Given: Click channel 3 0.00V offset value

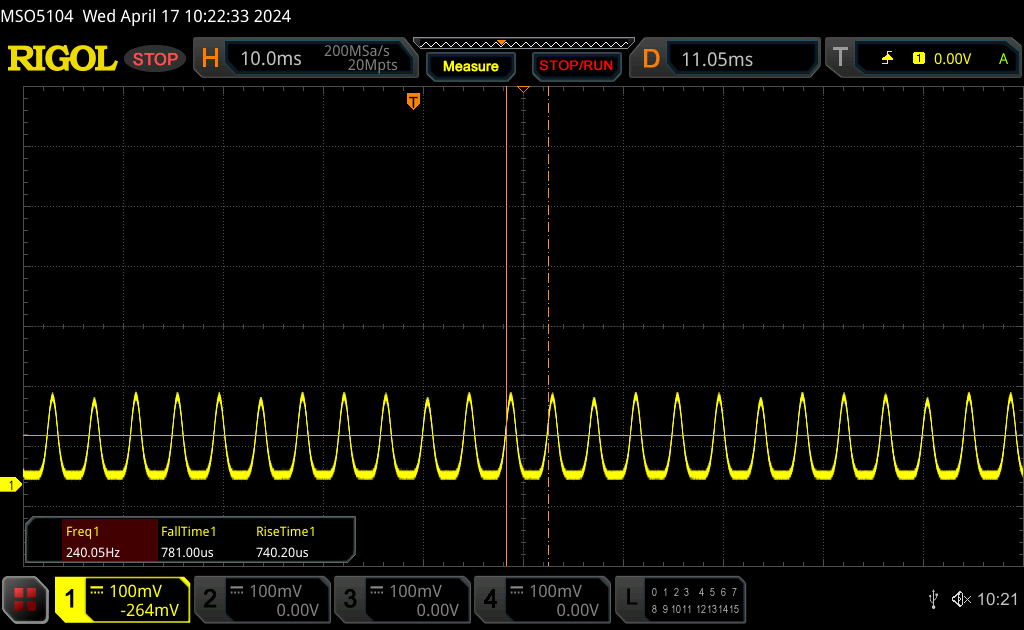Looking at the screenshot, I should pos(438,610).
